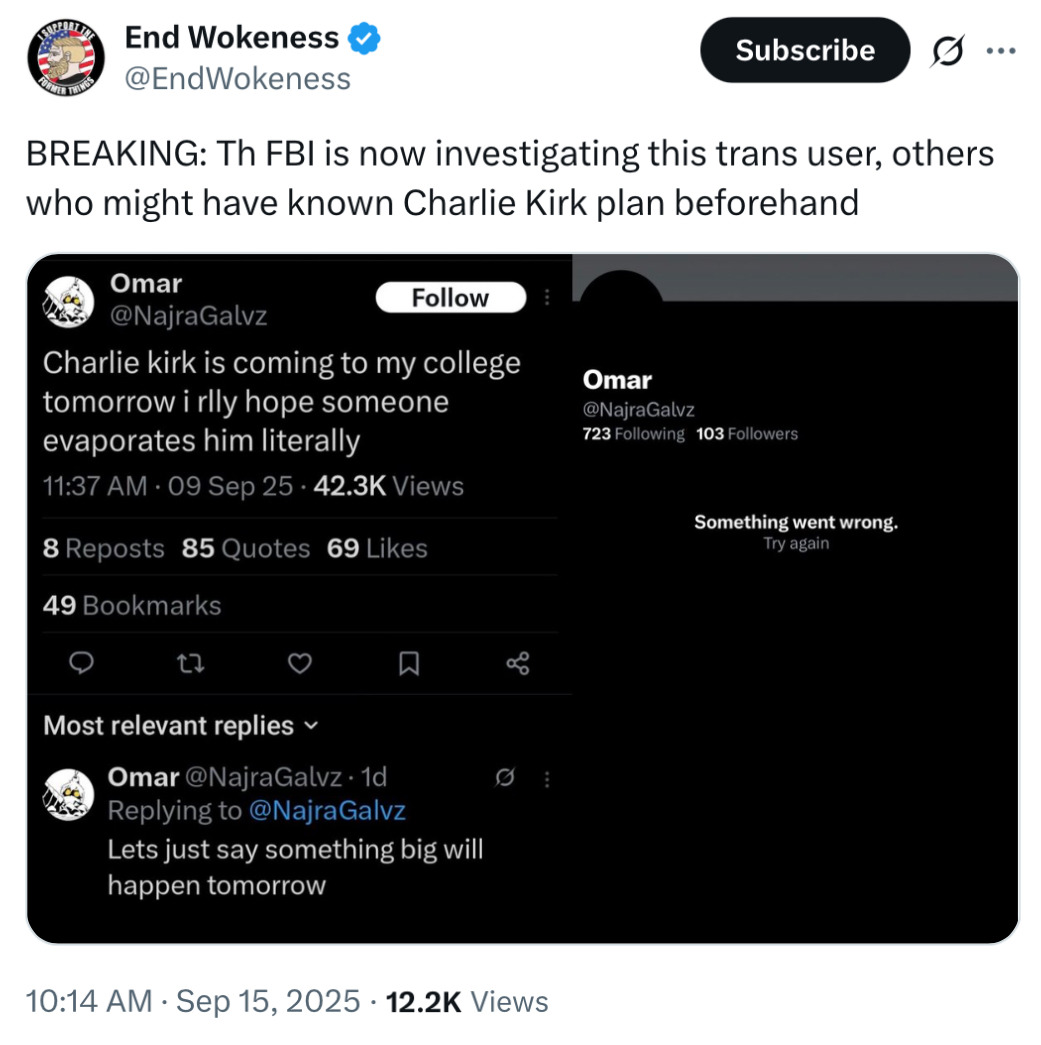Viewport: 1041px width, 1045px height.
Task: Open vertical dots menu beside Follow
Action: pos(546,298)
